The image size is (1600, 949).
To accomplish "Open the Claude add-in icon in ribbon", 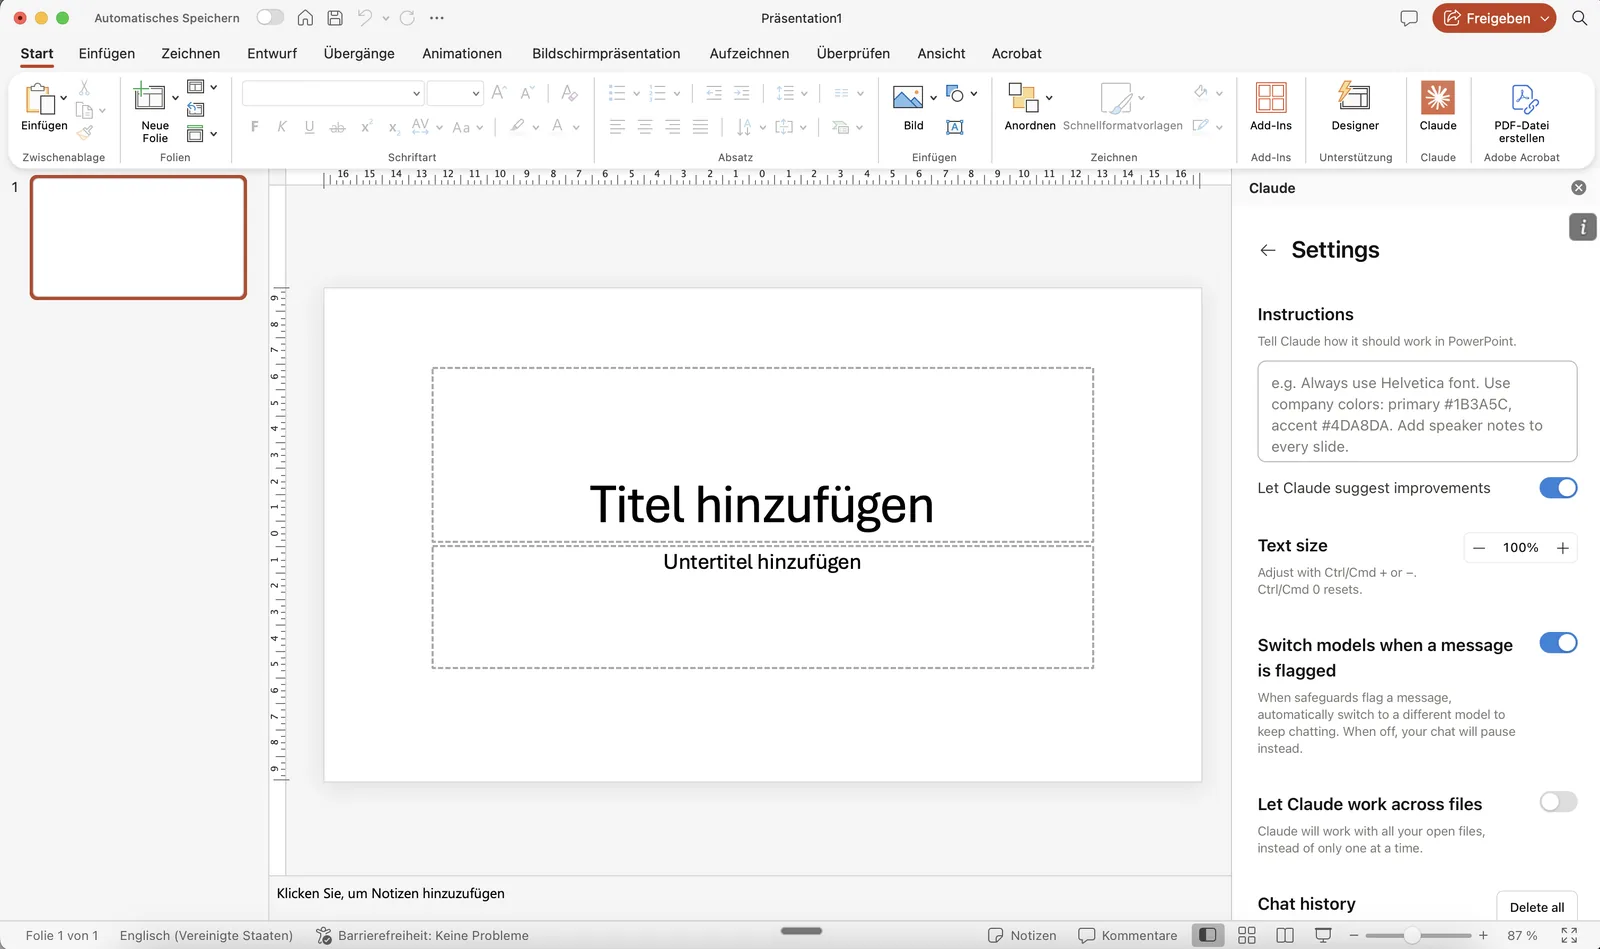I will click(1437, 98).
